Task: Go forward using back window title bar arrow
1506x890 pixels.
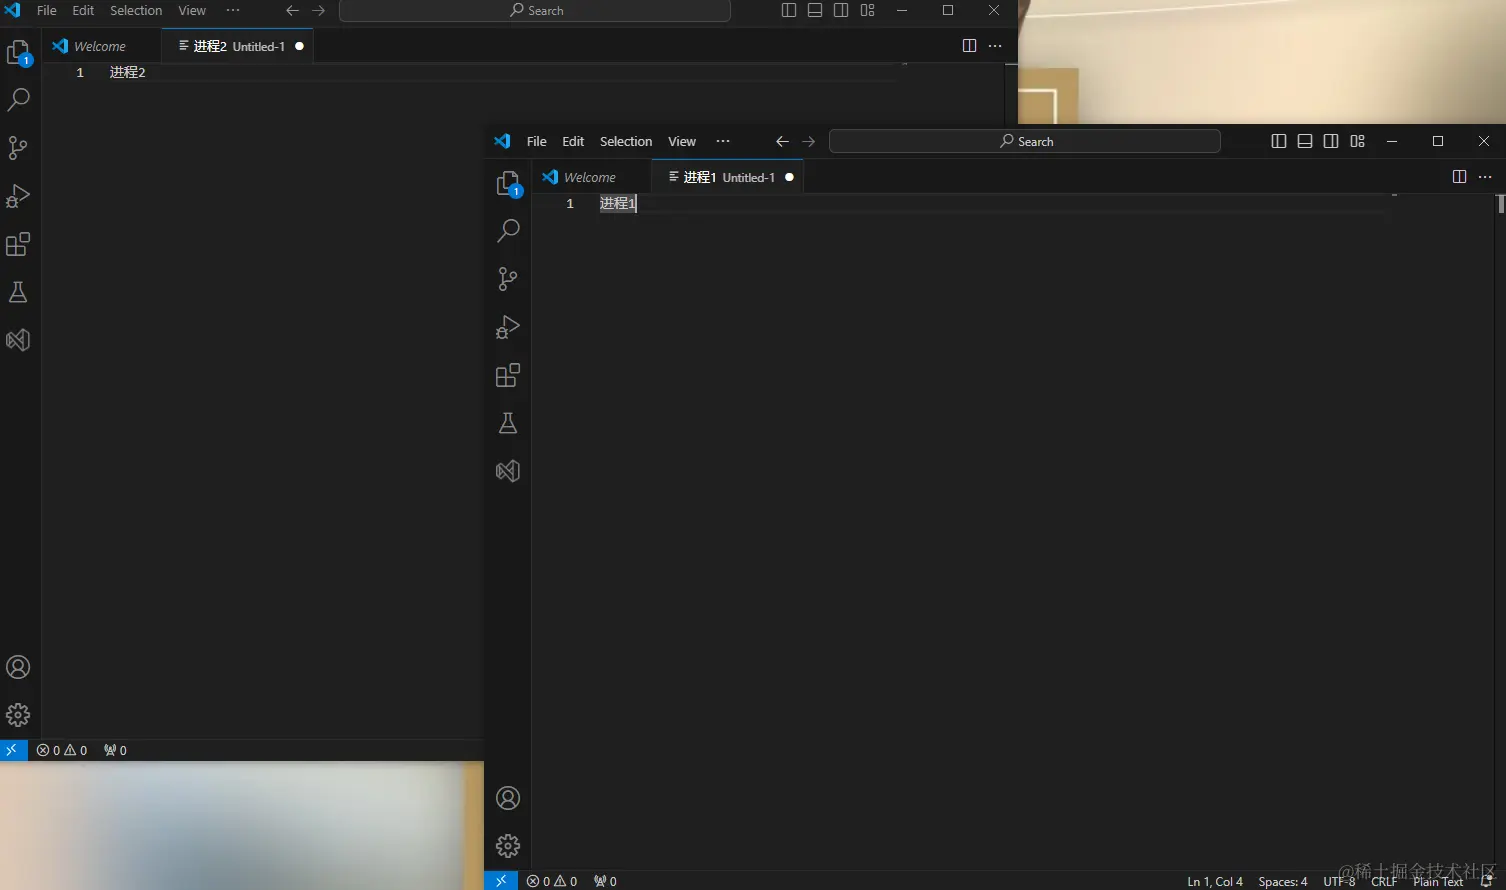Action: click(x=318, y=10)
